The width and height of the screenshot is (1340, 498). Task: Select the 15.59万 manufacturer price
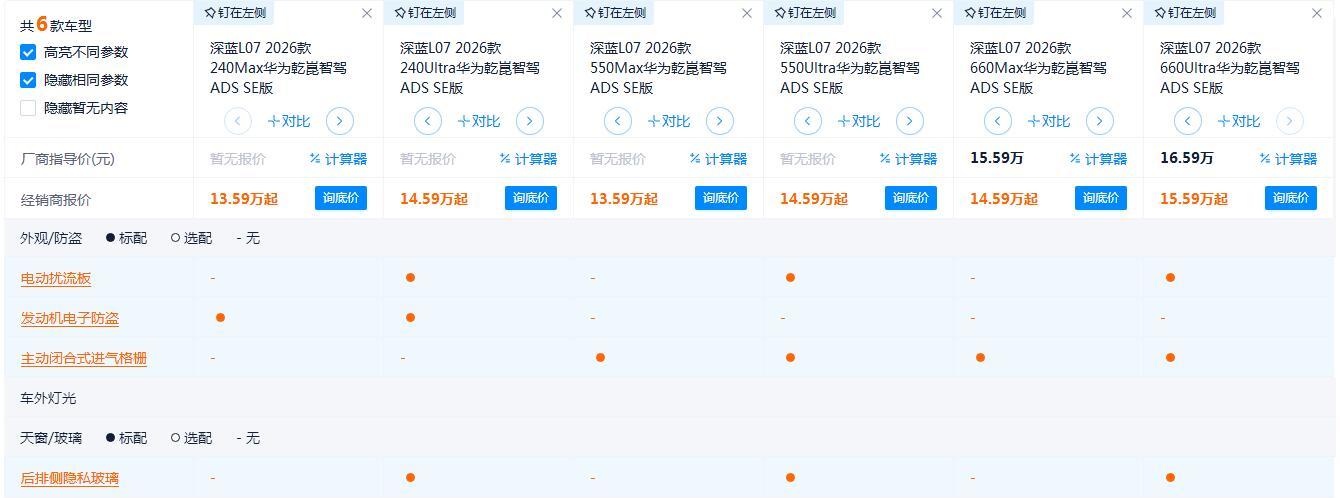996,158
